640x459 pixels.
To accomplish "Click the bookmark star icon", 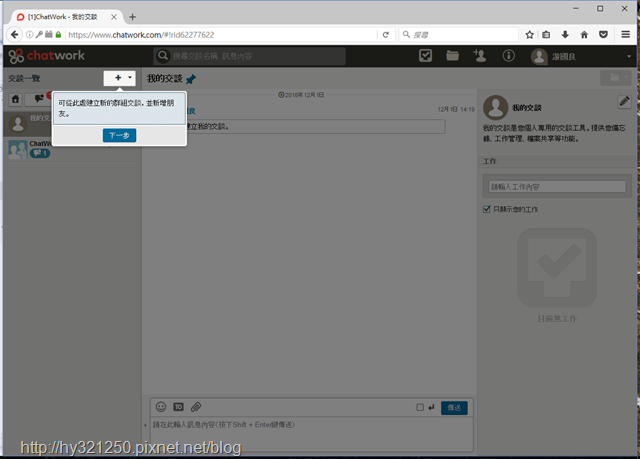I will [529, 35].
